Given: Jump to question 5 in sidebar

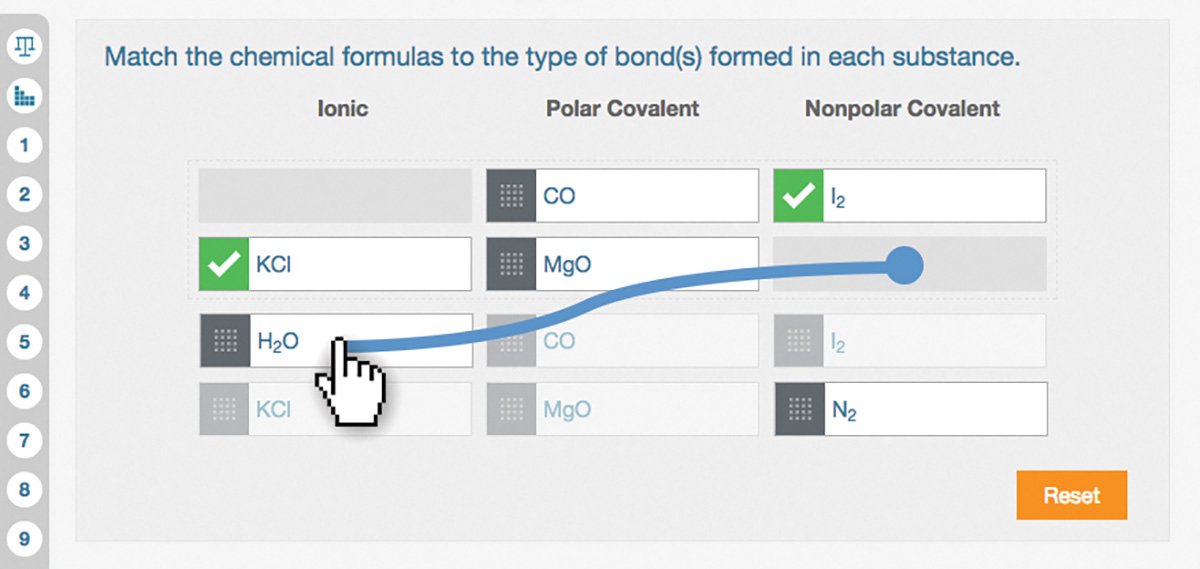Looking at the screenshot, I should coord(23,342).
